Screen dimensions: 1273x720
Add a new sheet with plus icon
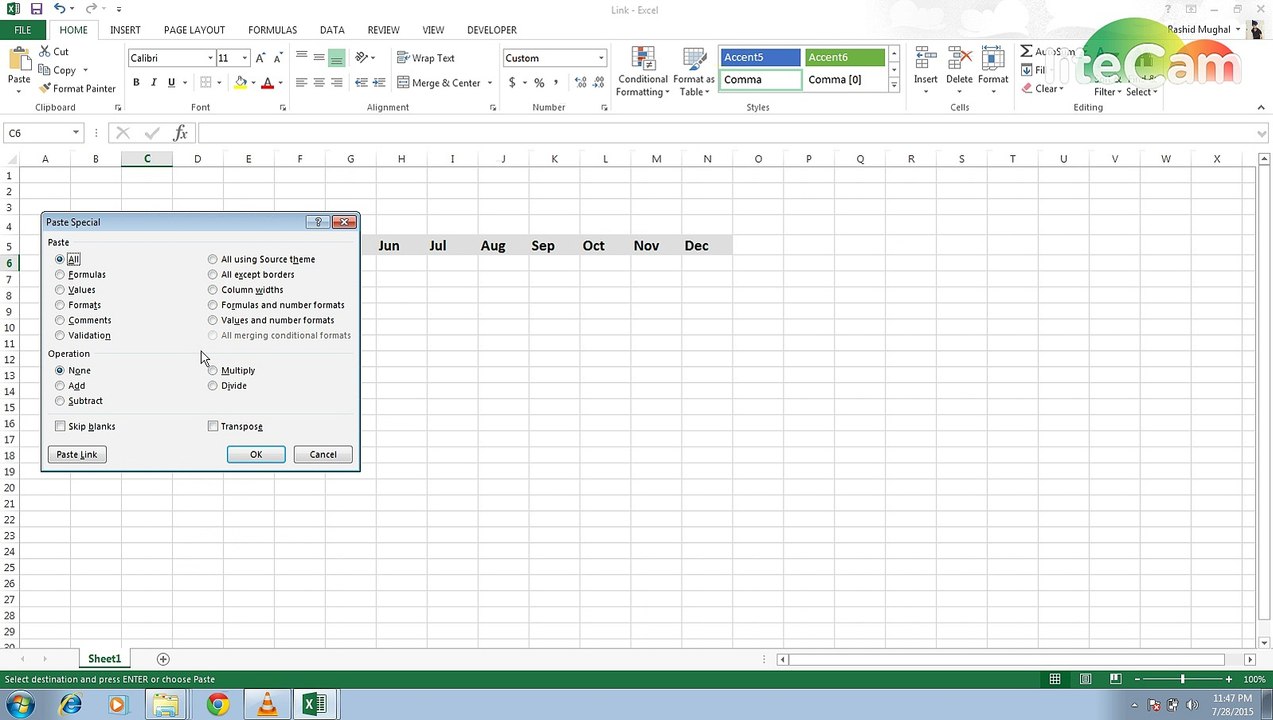(x=163, y=659)
